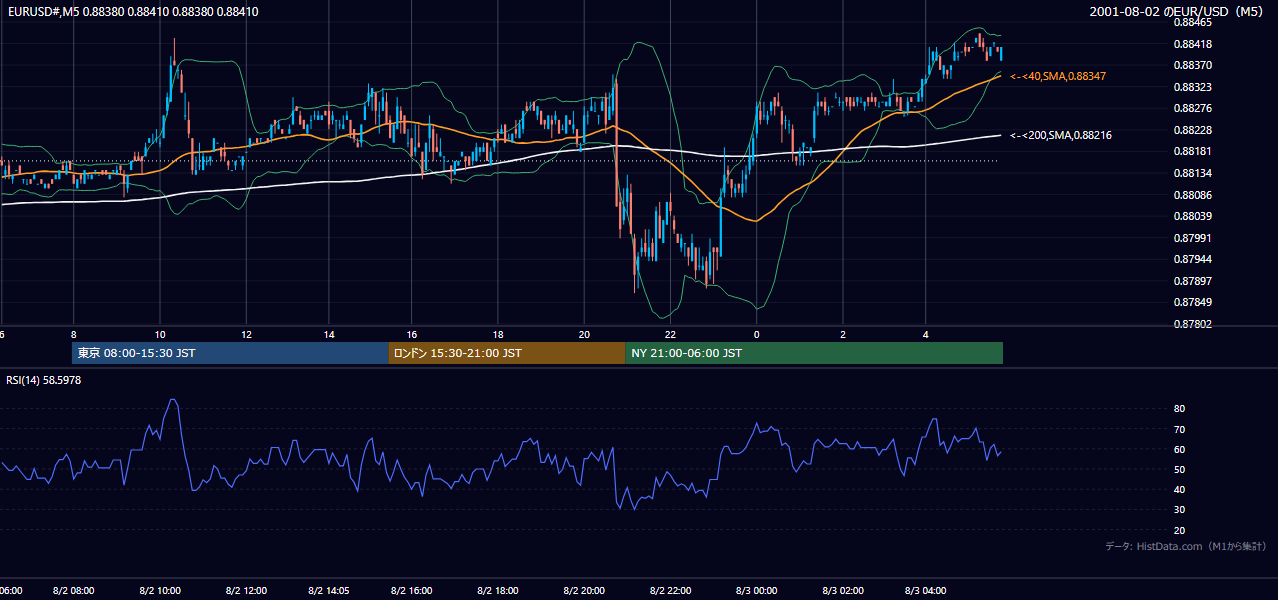Click RSI axis level 70
This screenshot has width=1278, height=600.
1179,429
